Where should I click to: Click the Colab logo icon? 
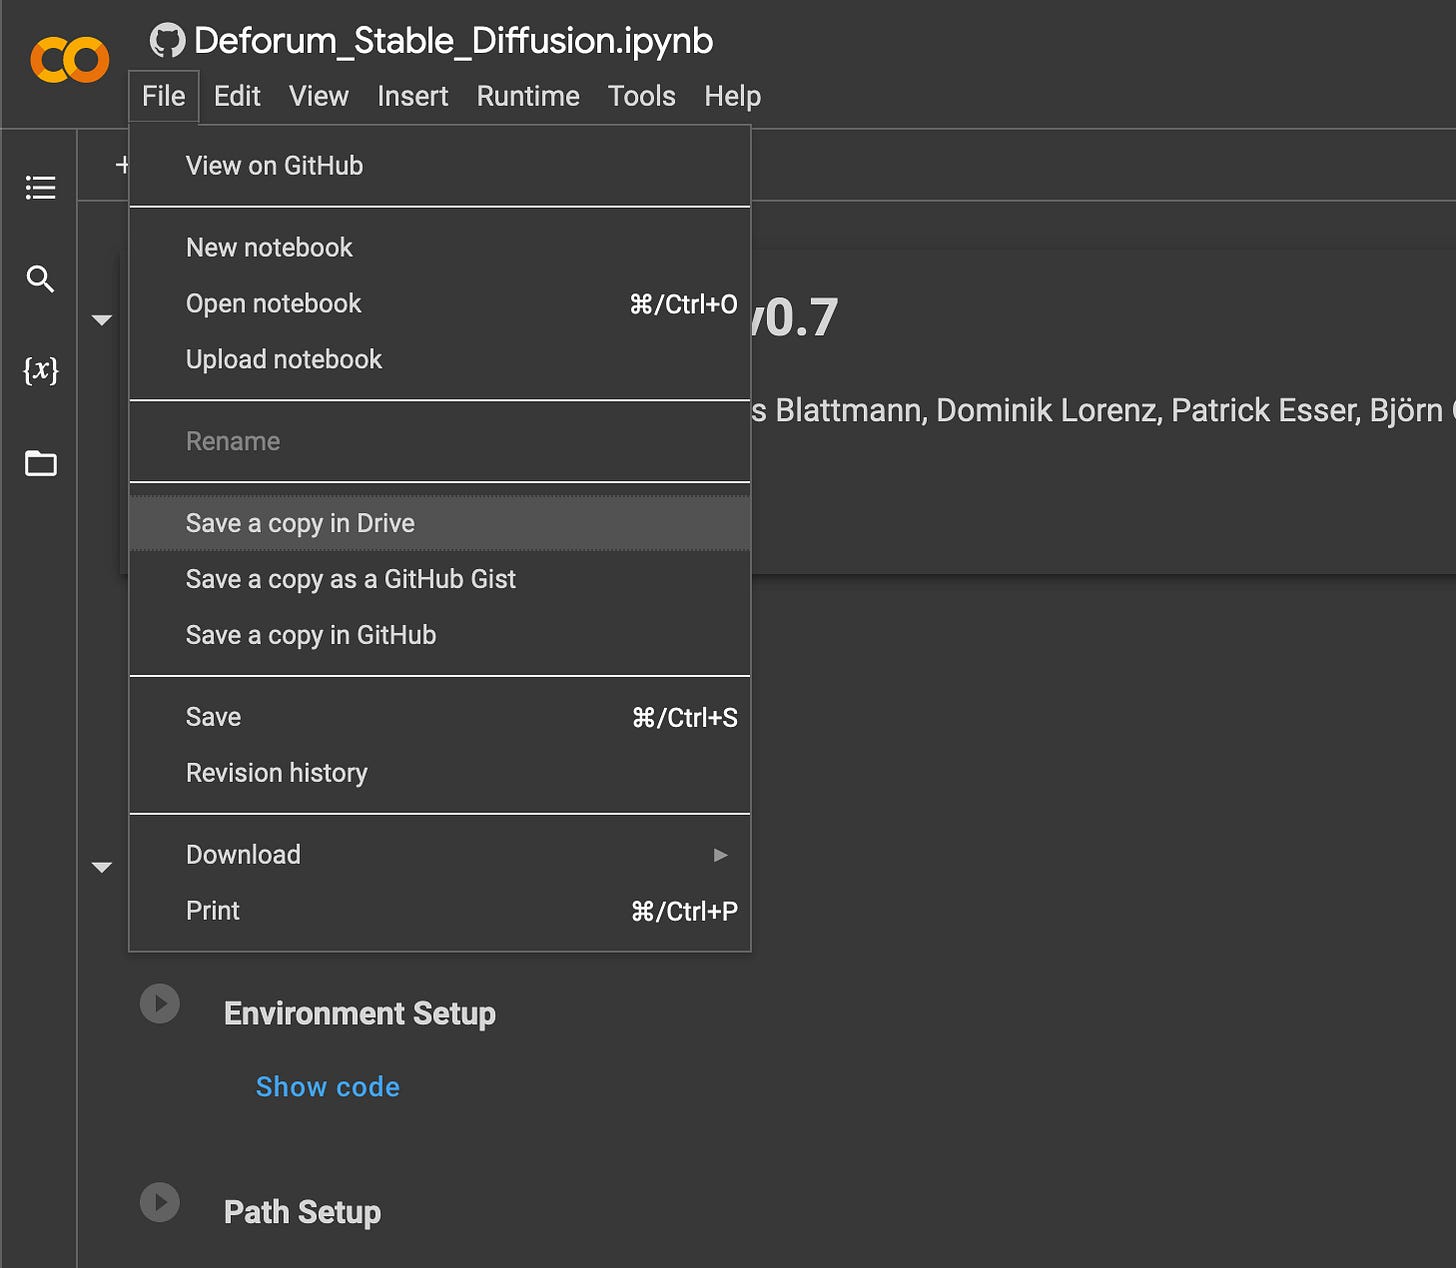pos(69,60)
